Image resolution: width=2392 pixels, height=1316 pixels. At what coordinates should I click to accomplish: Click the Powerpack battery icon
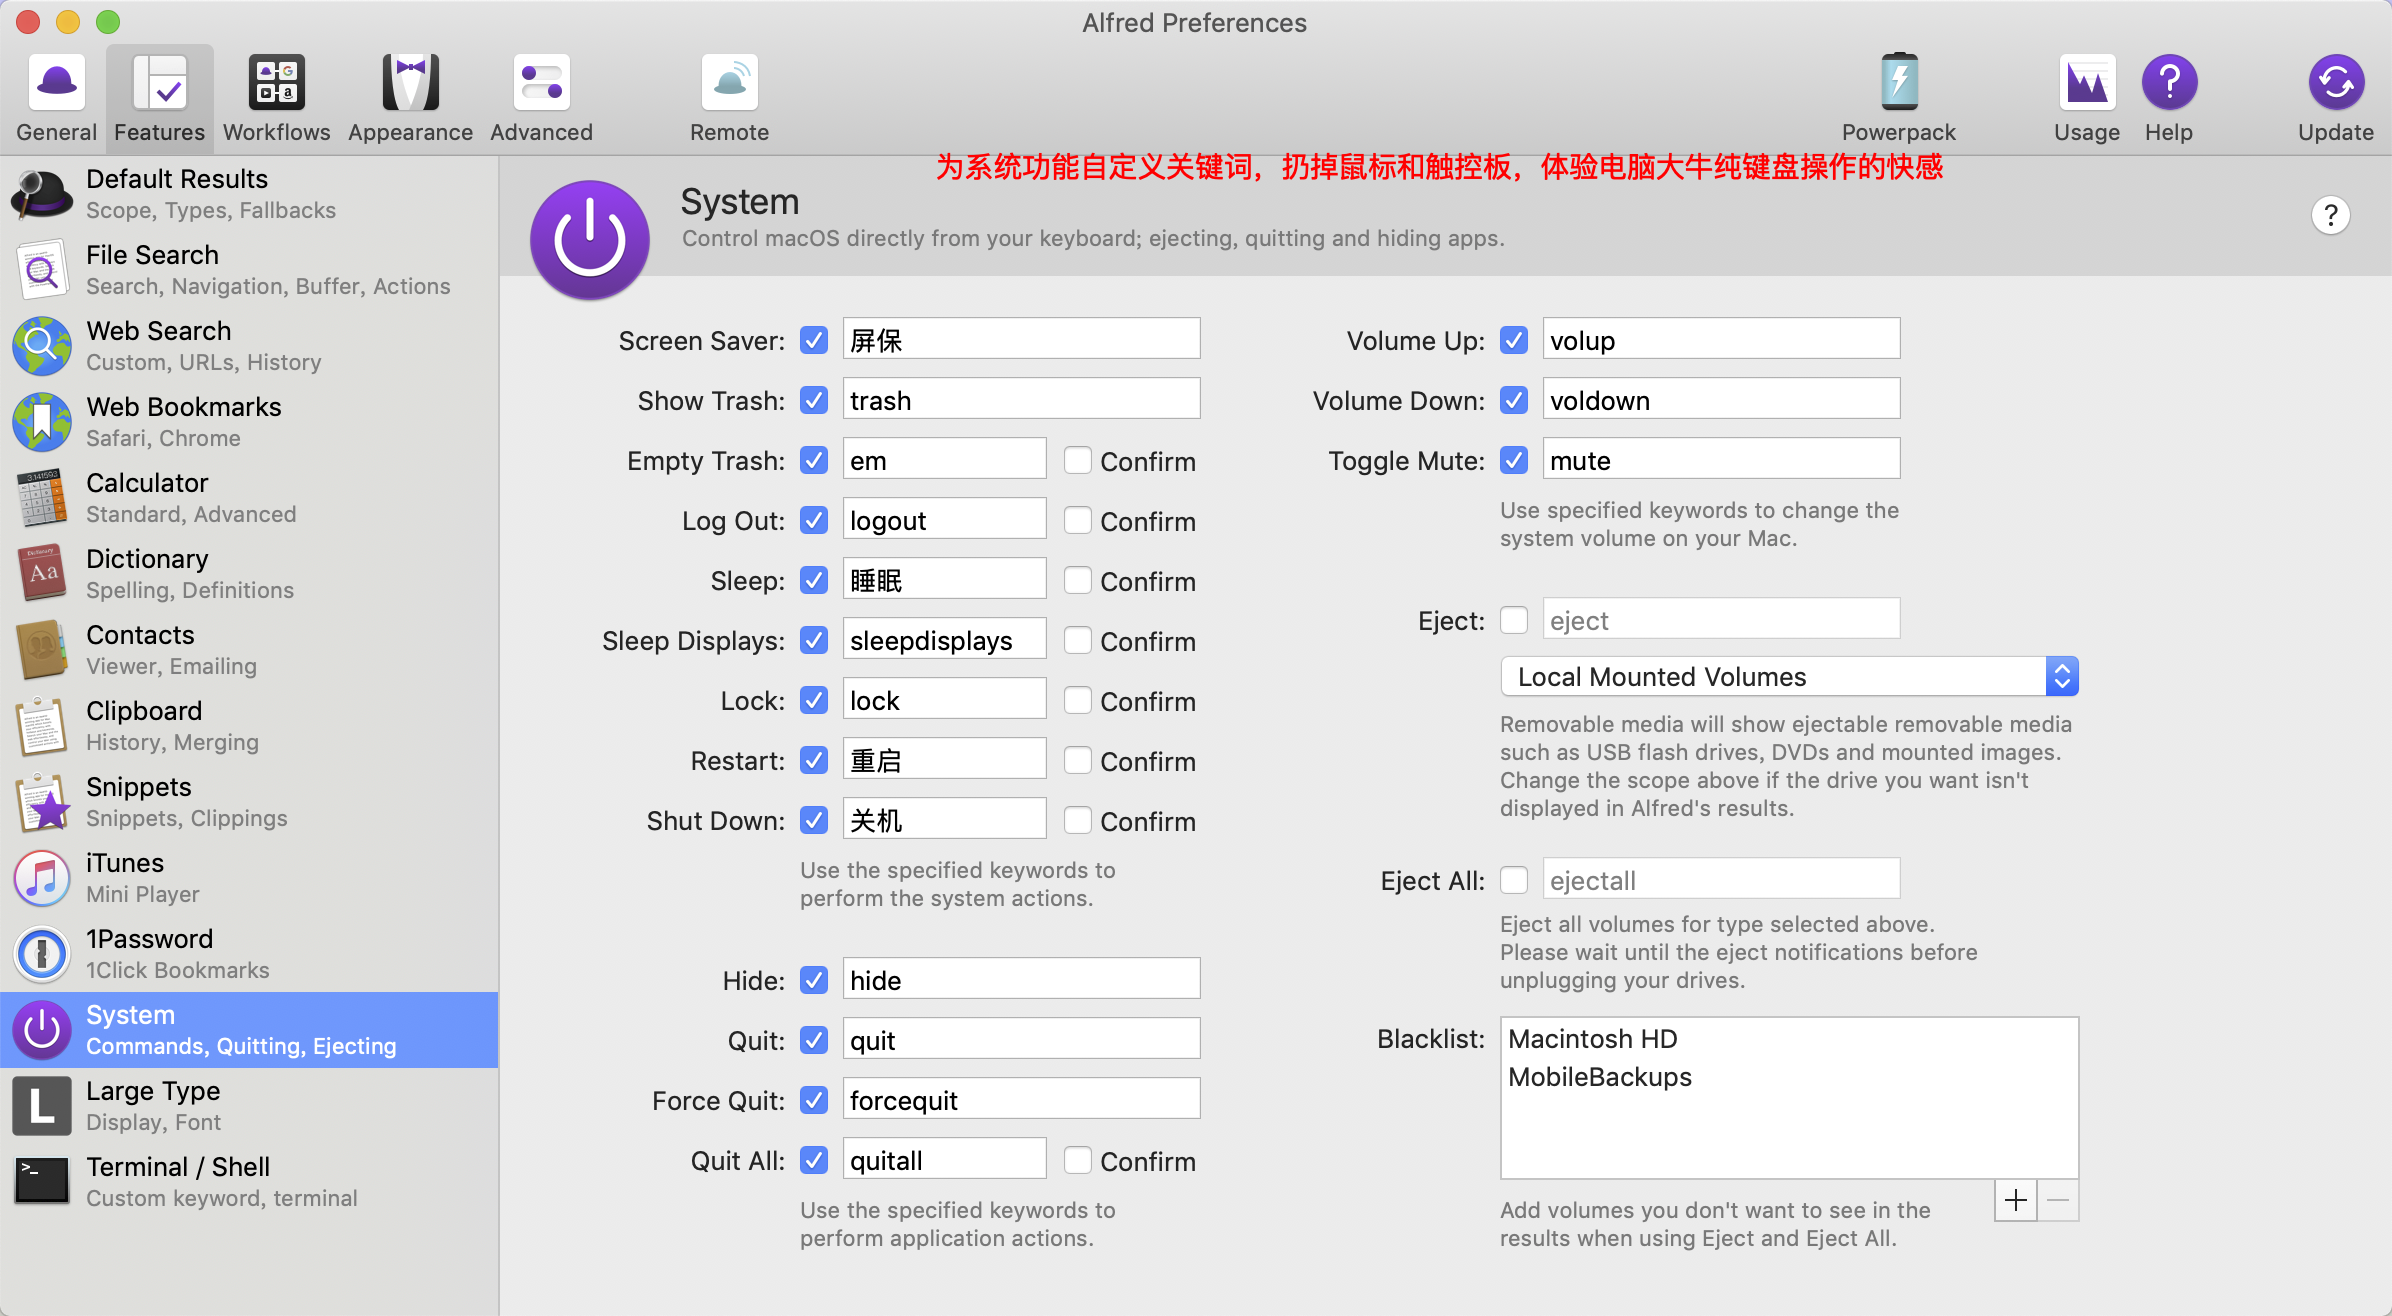point(1898,83)
